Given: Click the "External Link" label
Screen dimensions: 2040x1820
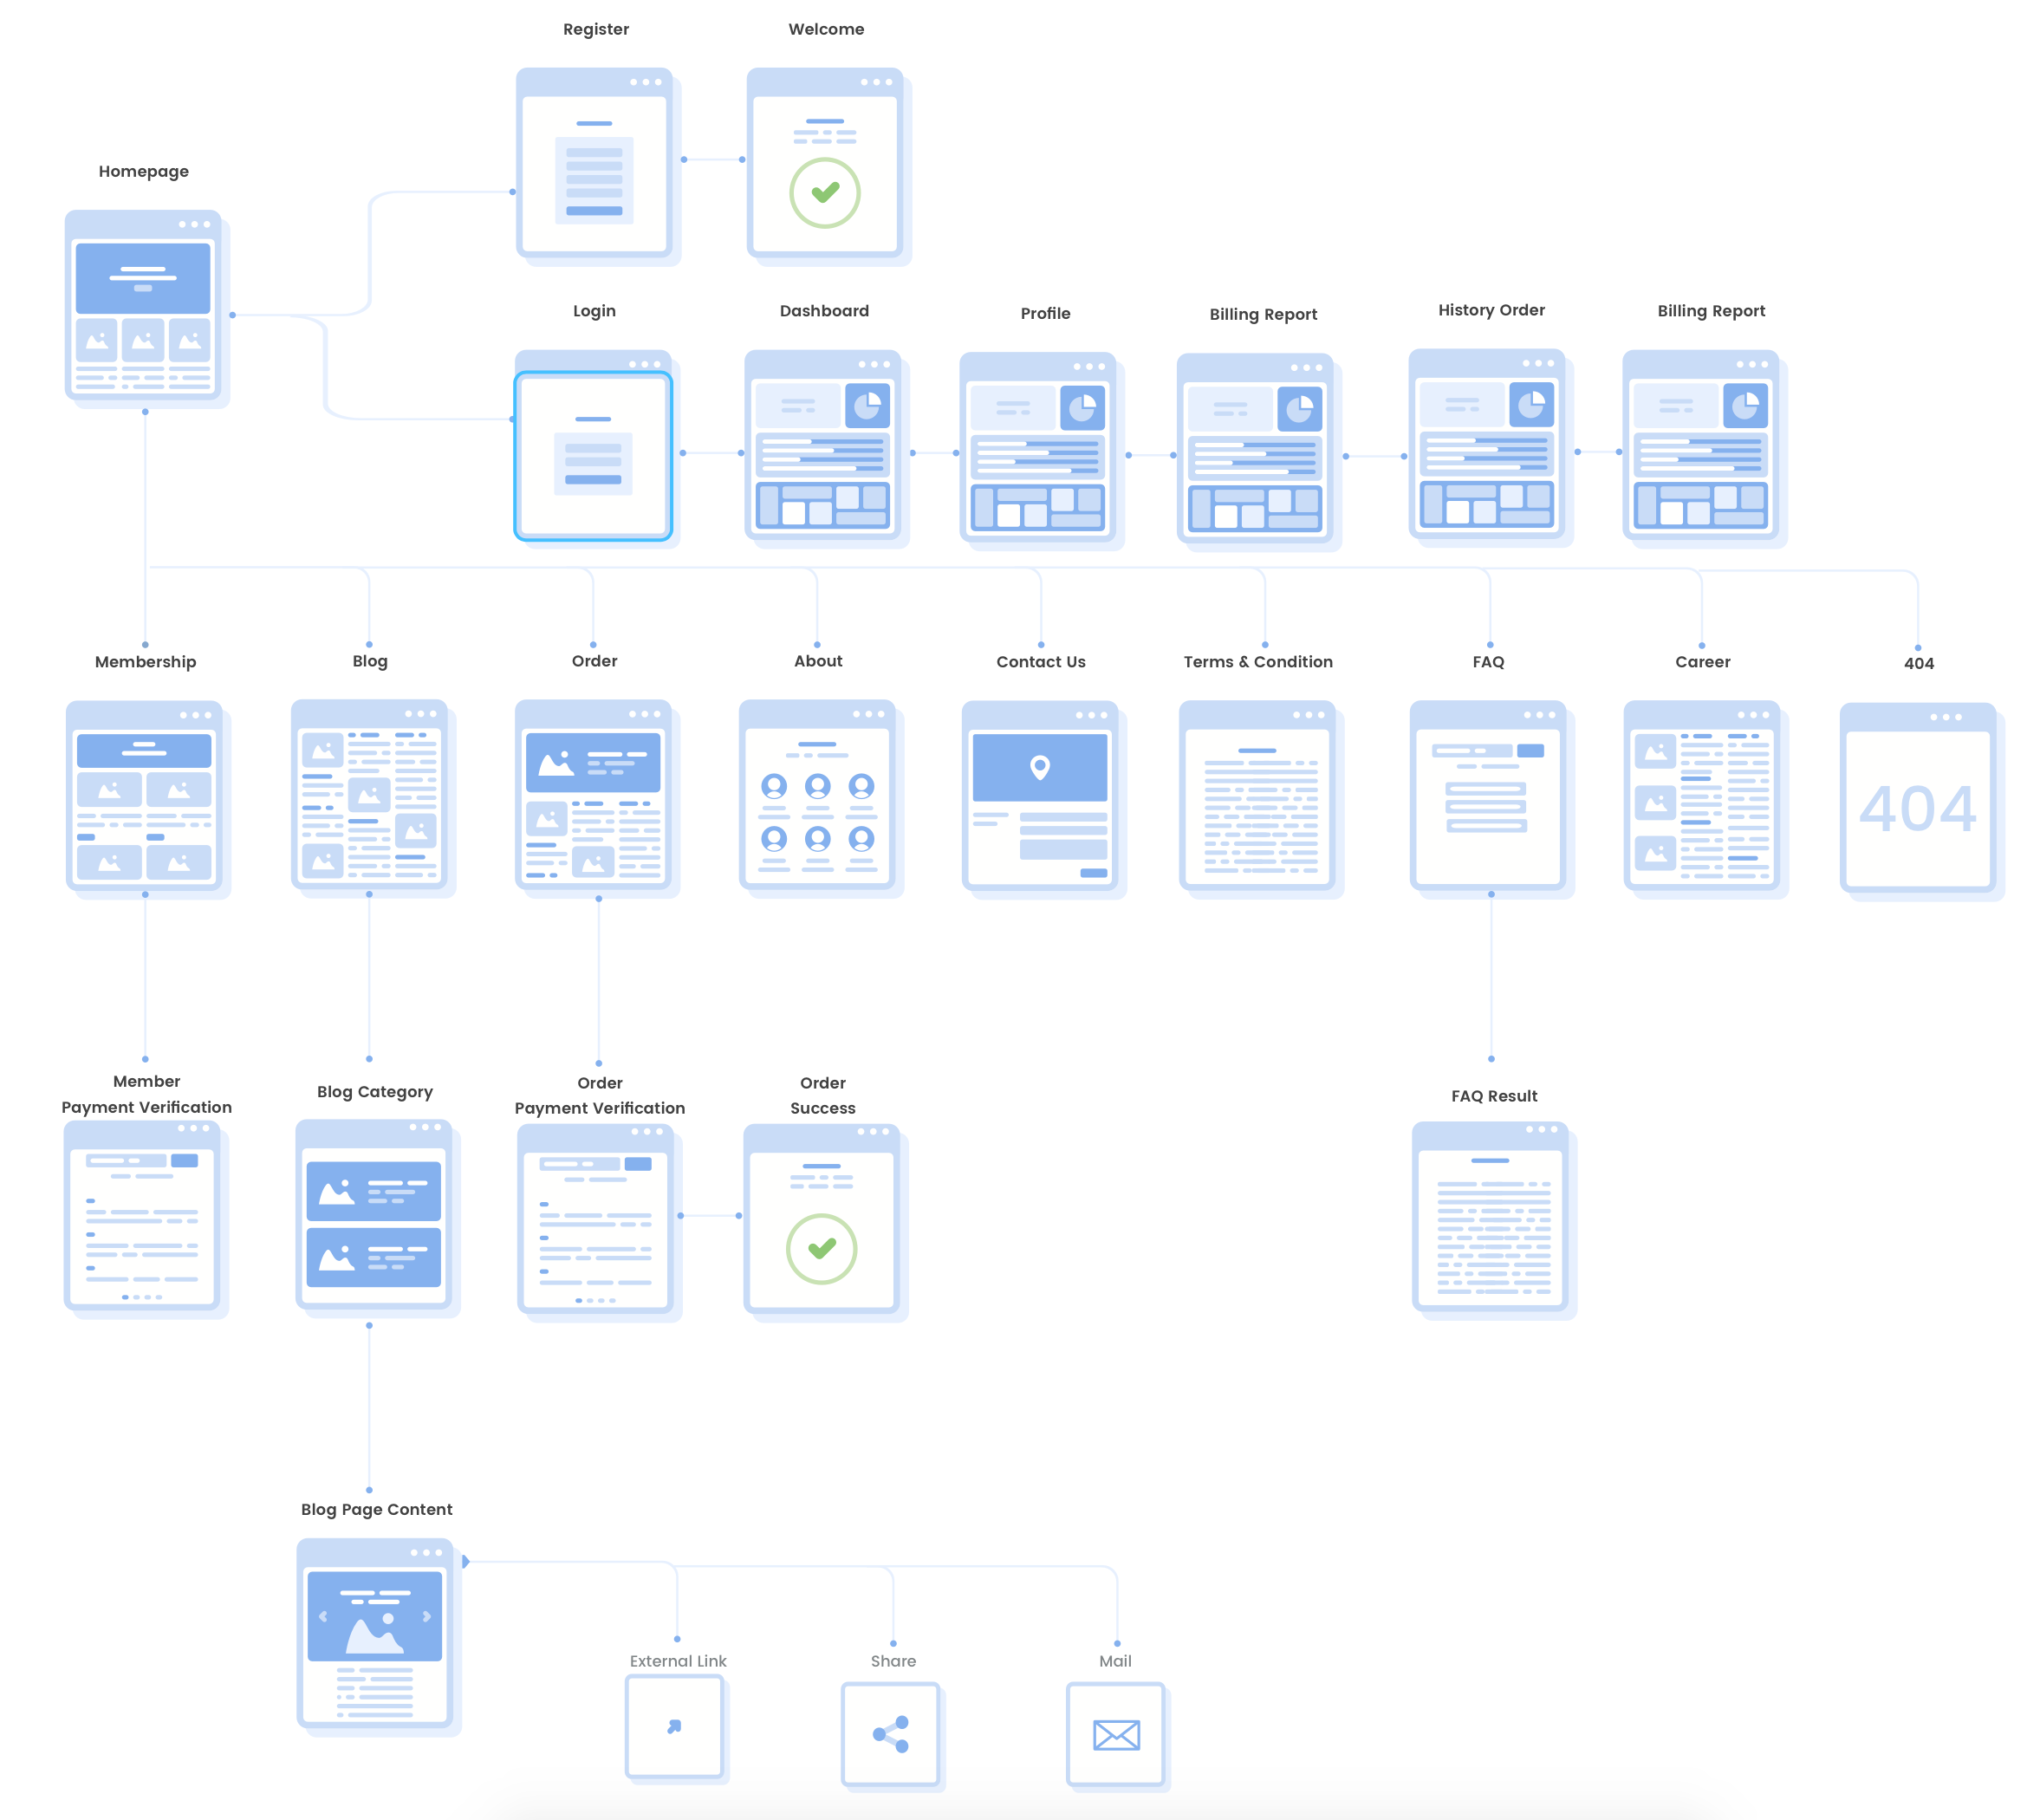Looking at the screenshot, I should pos(678,1661).
